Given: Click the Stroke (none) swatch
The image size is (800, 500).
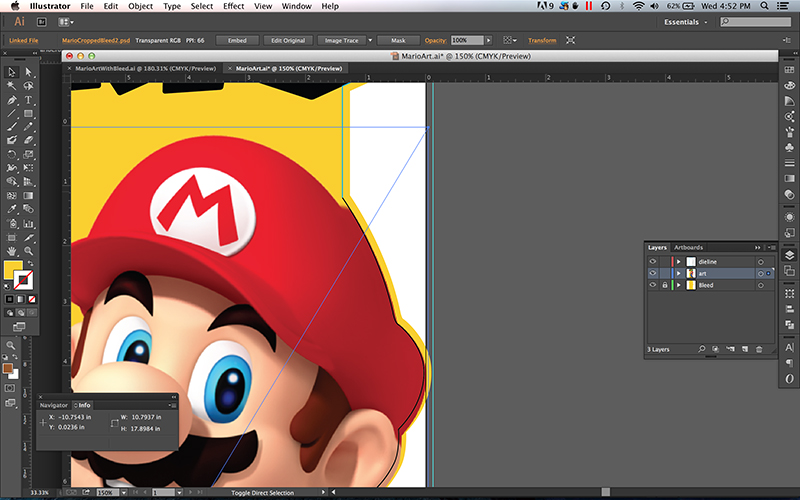Looking at the screenshot, I should pos(23,280).
